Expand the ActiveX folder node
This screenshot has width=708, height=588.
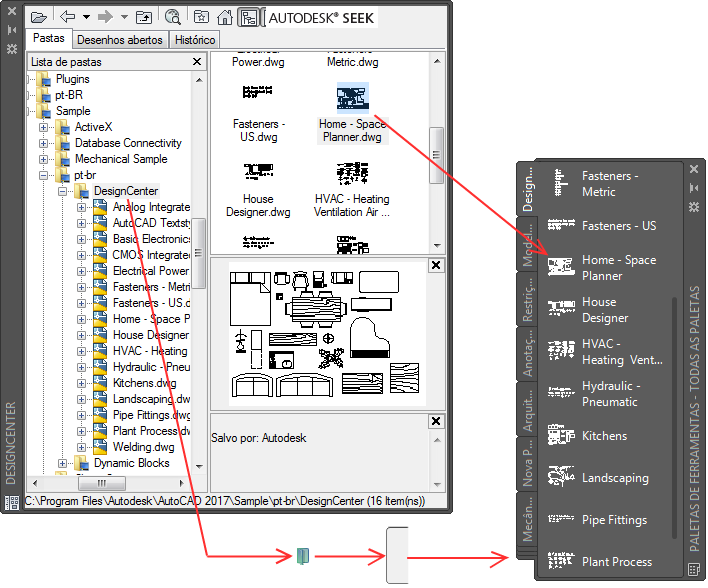tap(43, 127)
